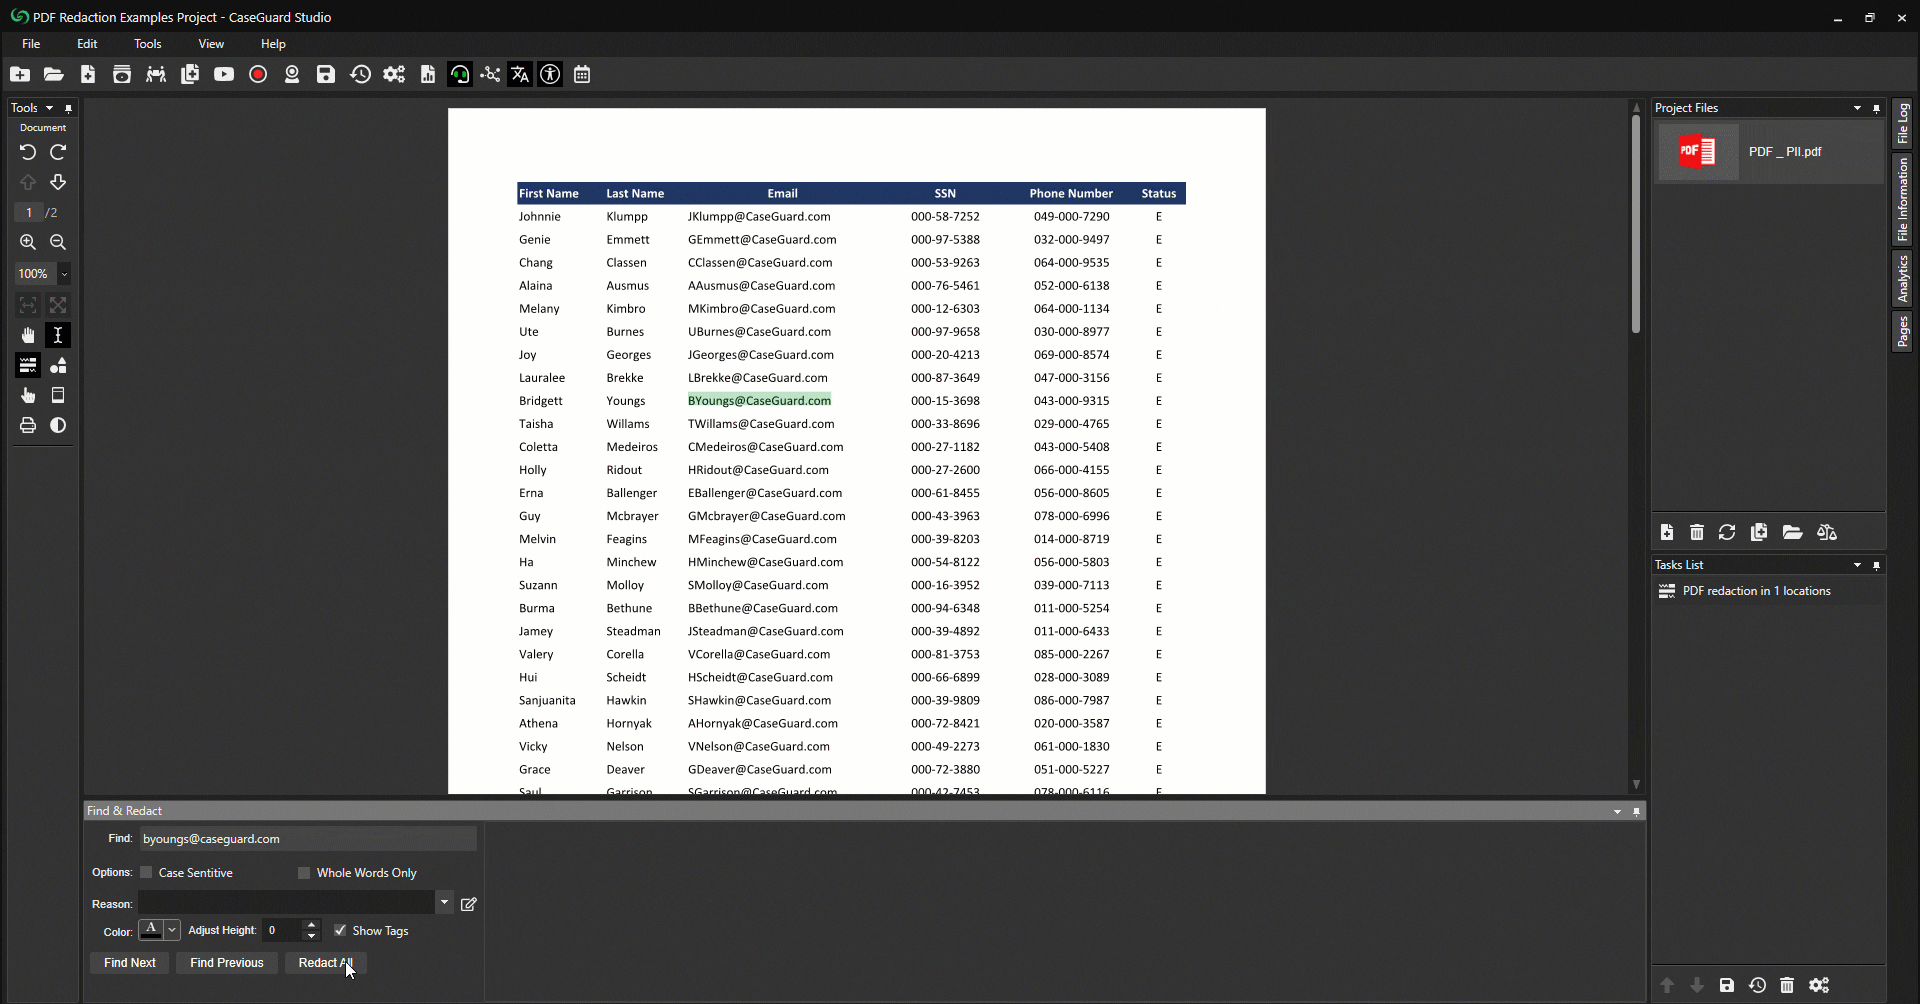Open the audio redaction (headset) tool

click(460, 74)
